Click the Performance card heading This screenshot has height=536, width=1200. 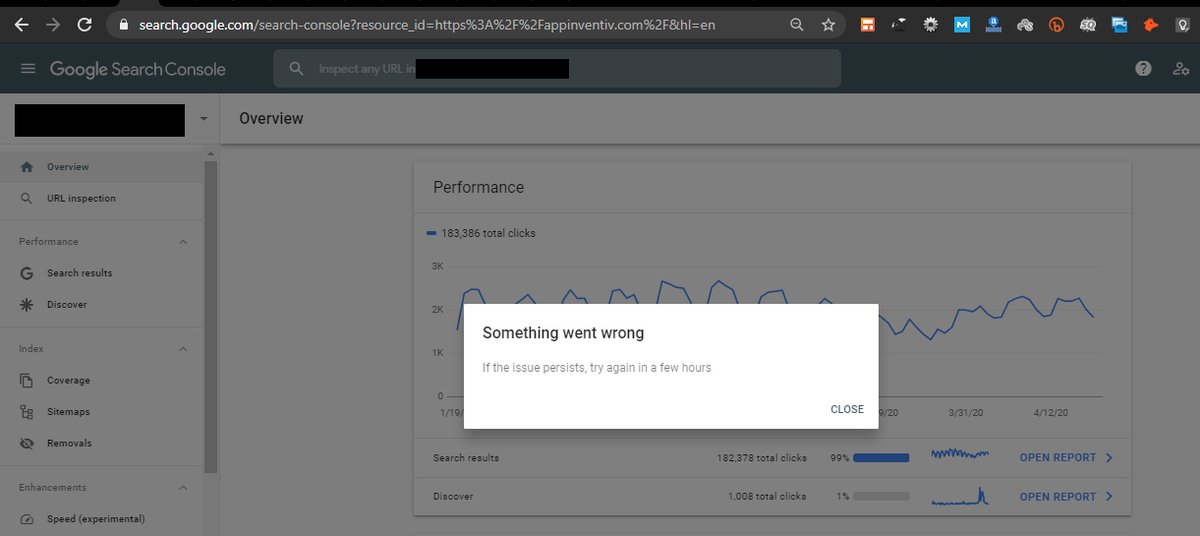478,187
